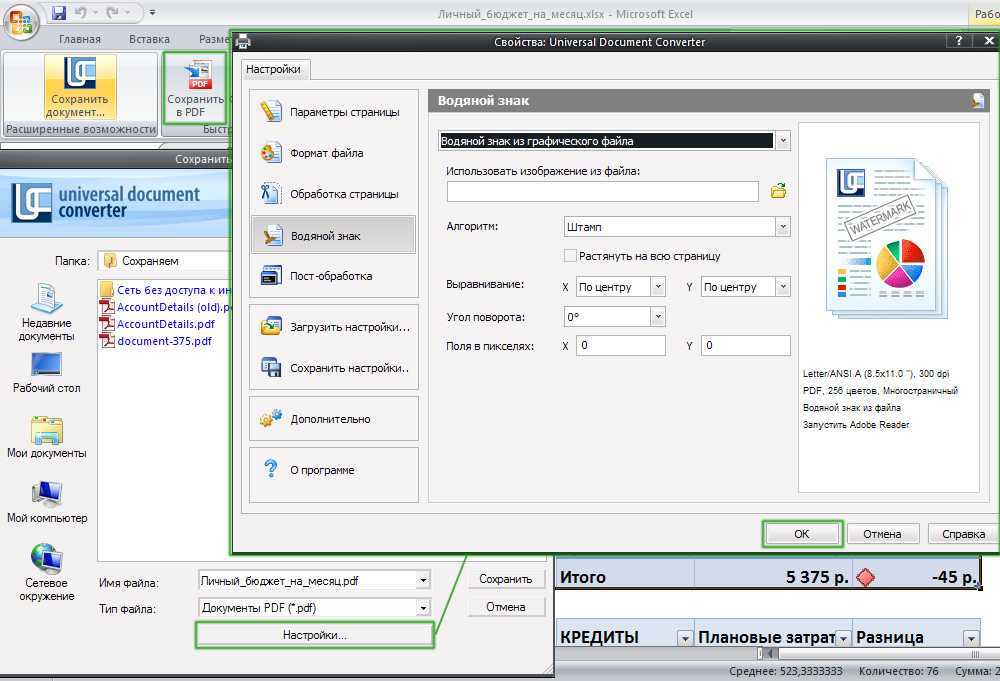Click the Save to PDF ribbon icon
The image size is (1000, 681).
tap(195, 87)
